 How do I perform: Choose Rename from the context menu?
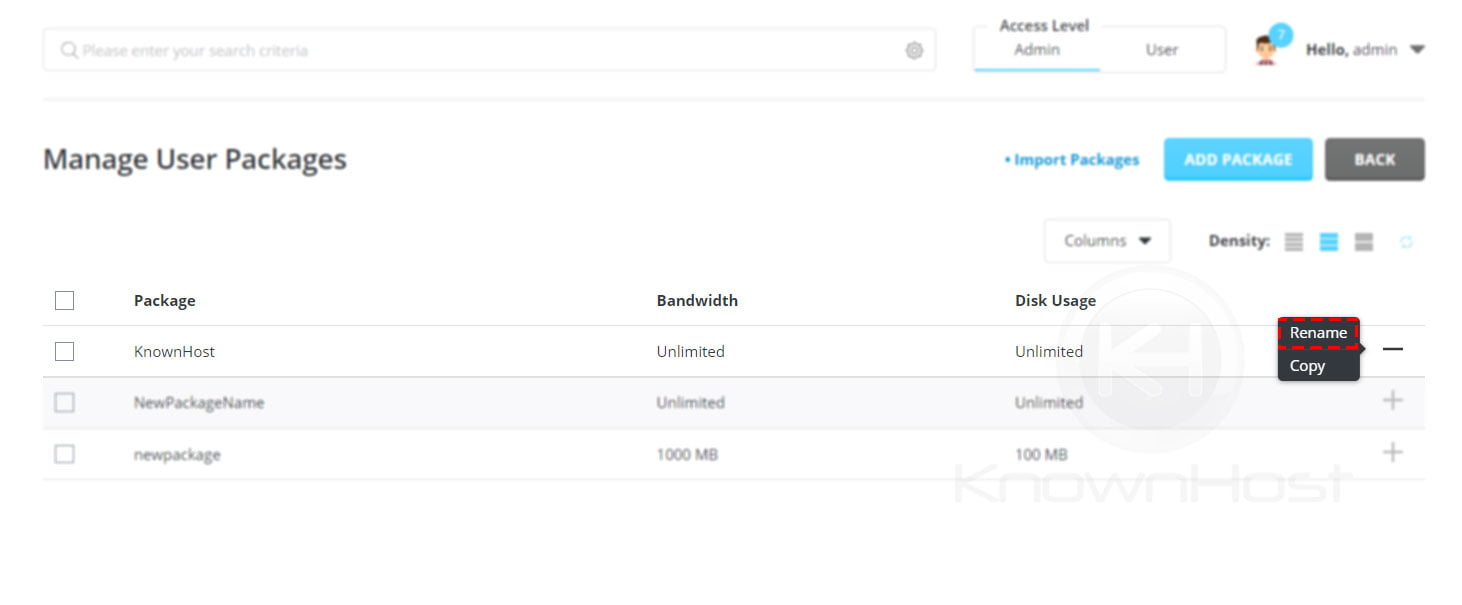pyautogui.click(x=1317, y=332)
